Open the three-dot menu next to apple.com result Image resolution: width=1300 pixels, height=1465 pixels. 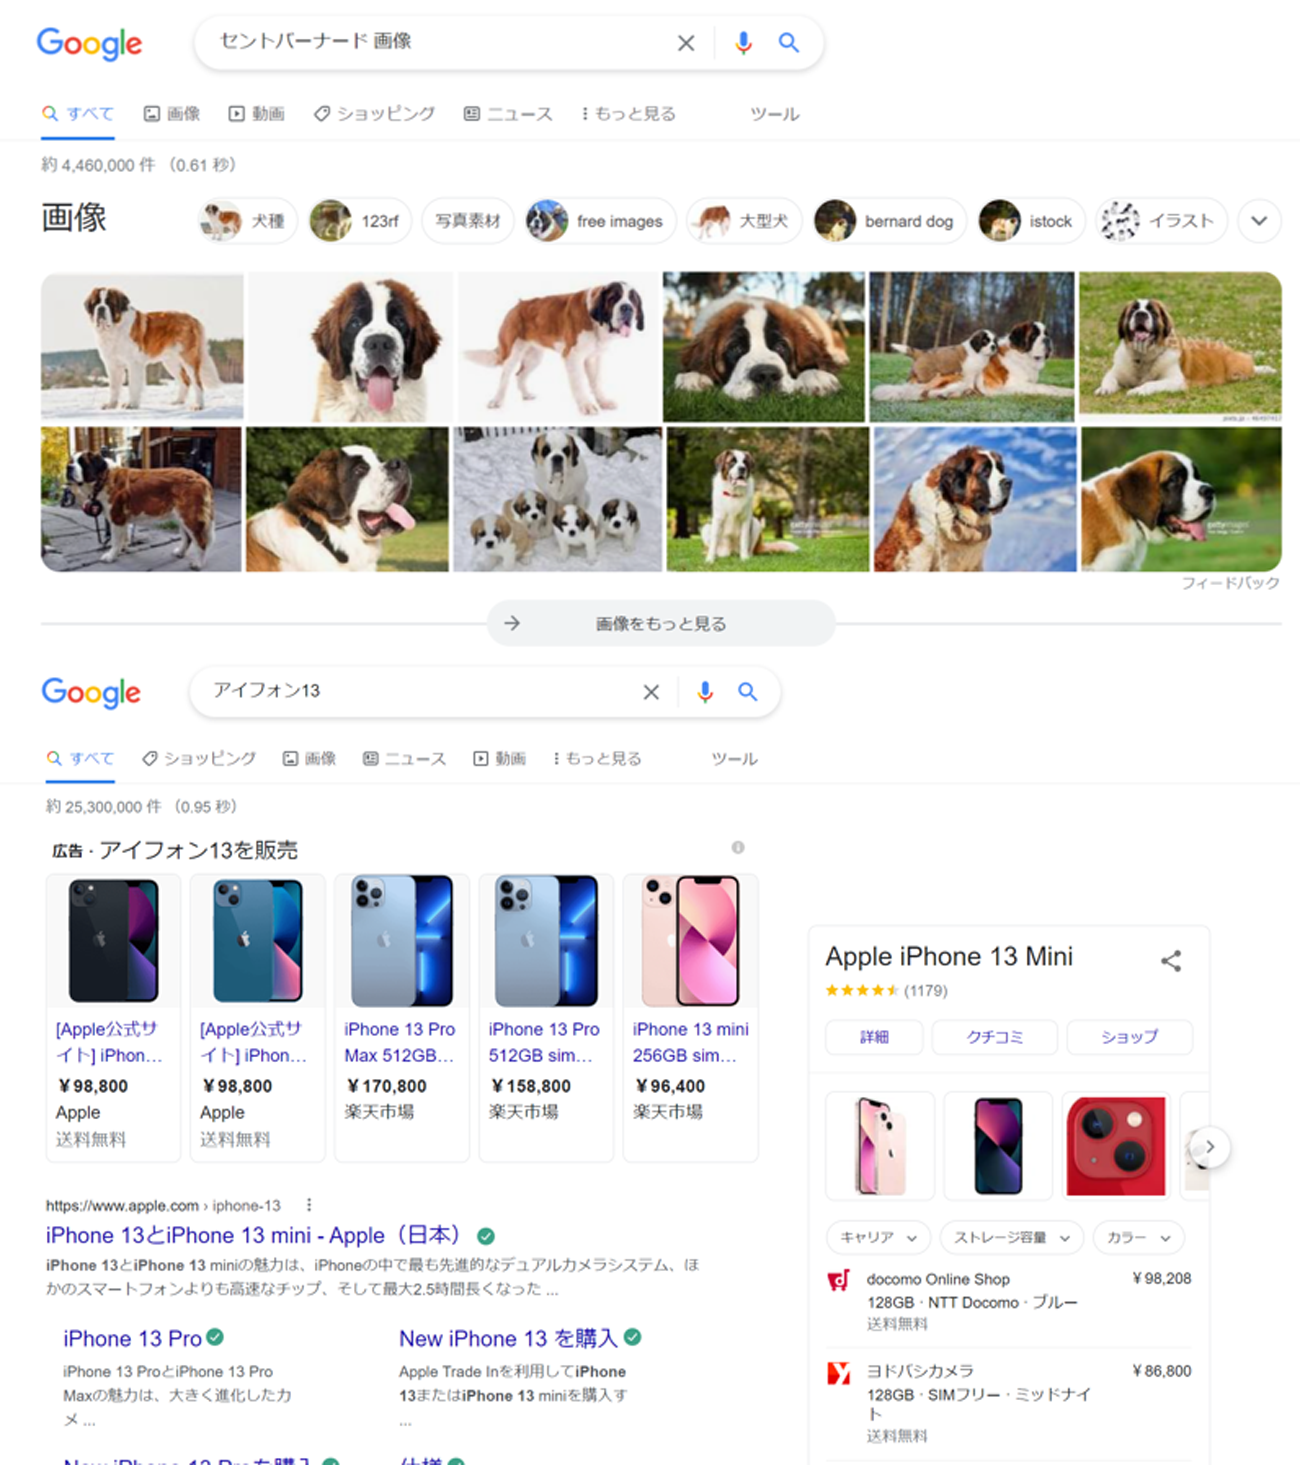pos(309,1205)
